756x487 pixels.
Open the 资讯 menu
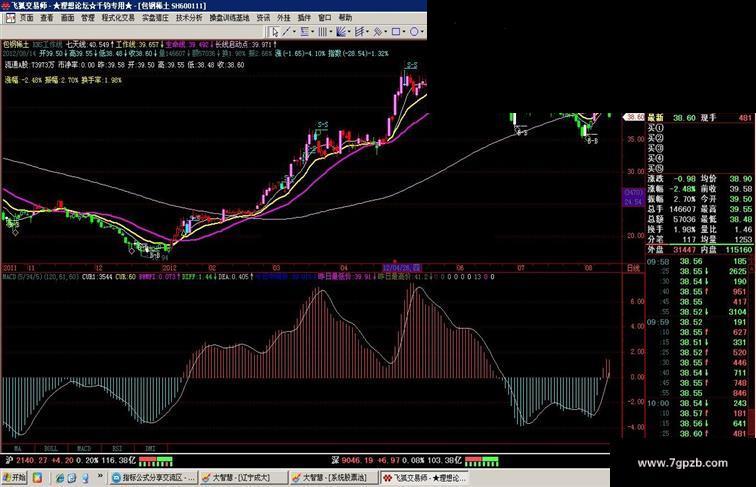[x=263, y=18]
